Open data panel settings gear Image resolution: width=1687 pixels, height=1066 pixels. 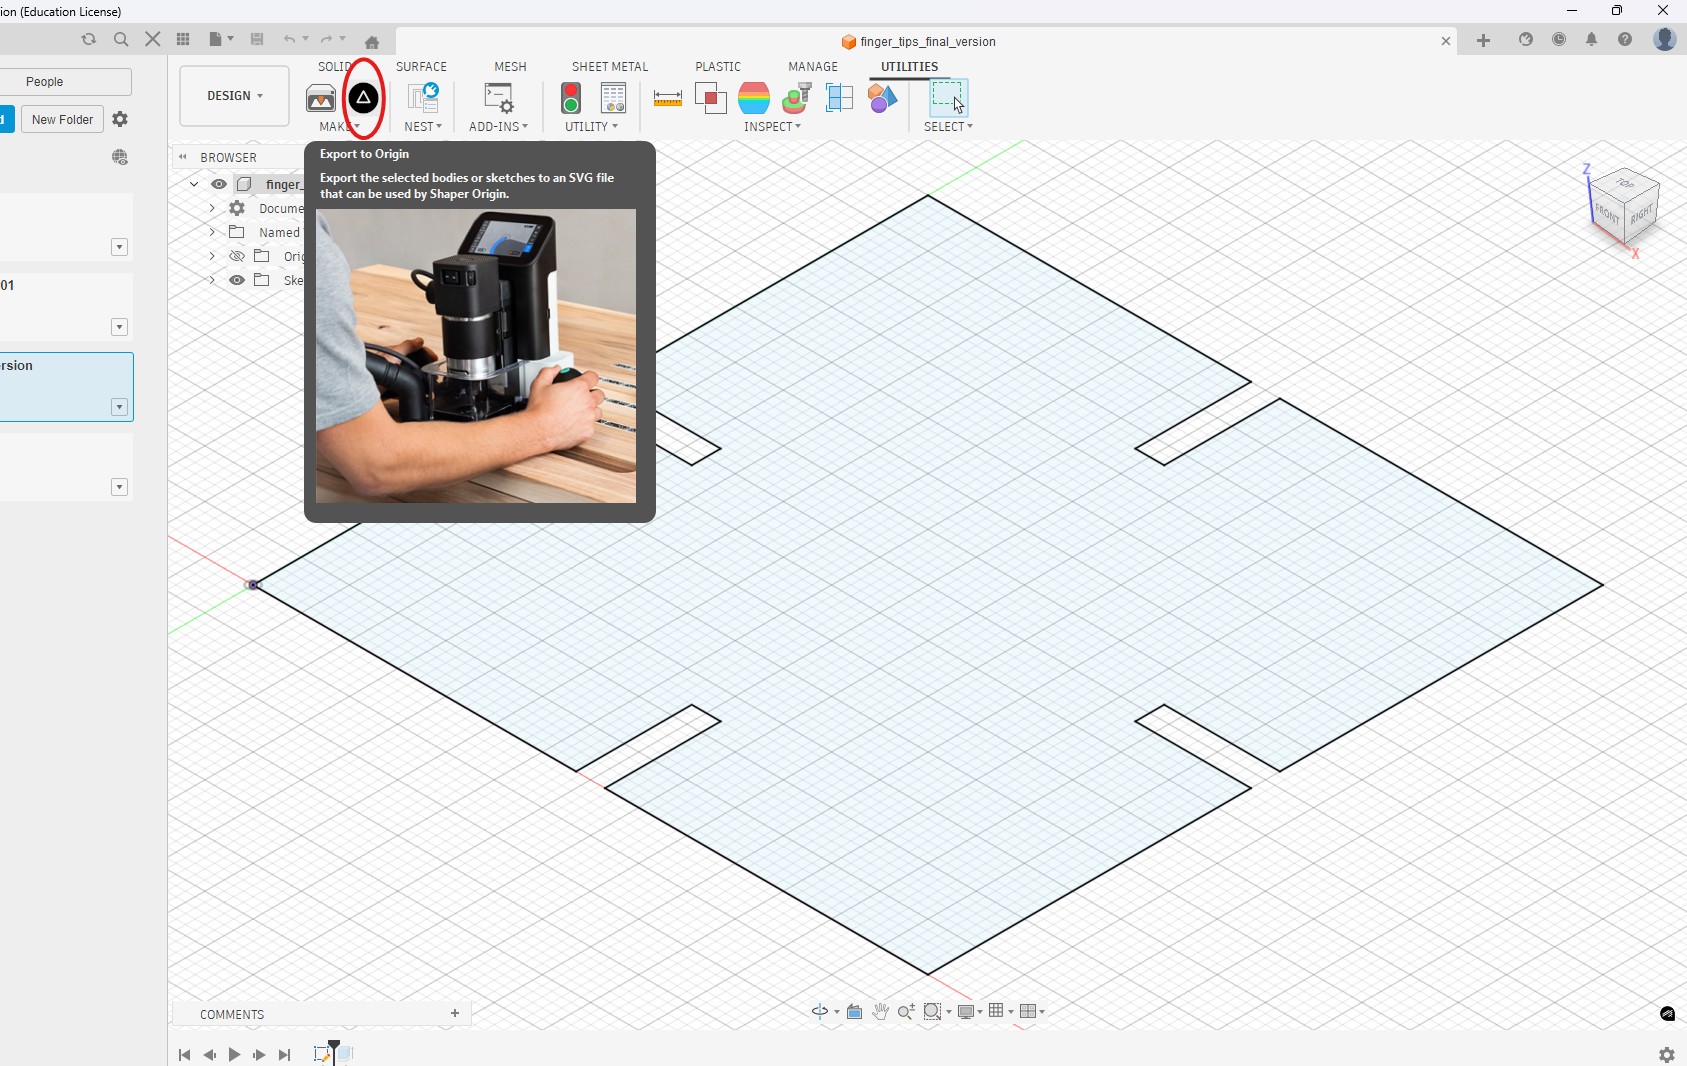coord(120,119)
